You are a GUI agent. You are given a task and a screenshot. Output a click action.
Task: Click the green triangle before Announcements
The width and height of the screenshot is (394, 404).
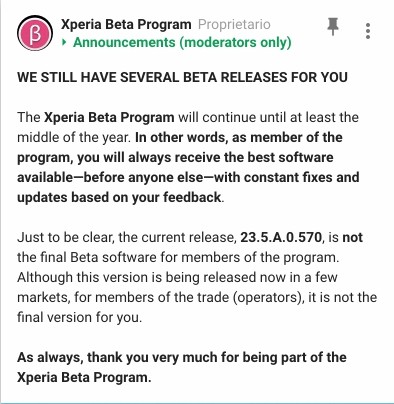pos(65,42)
